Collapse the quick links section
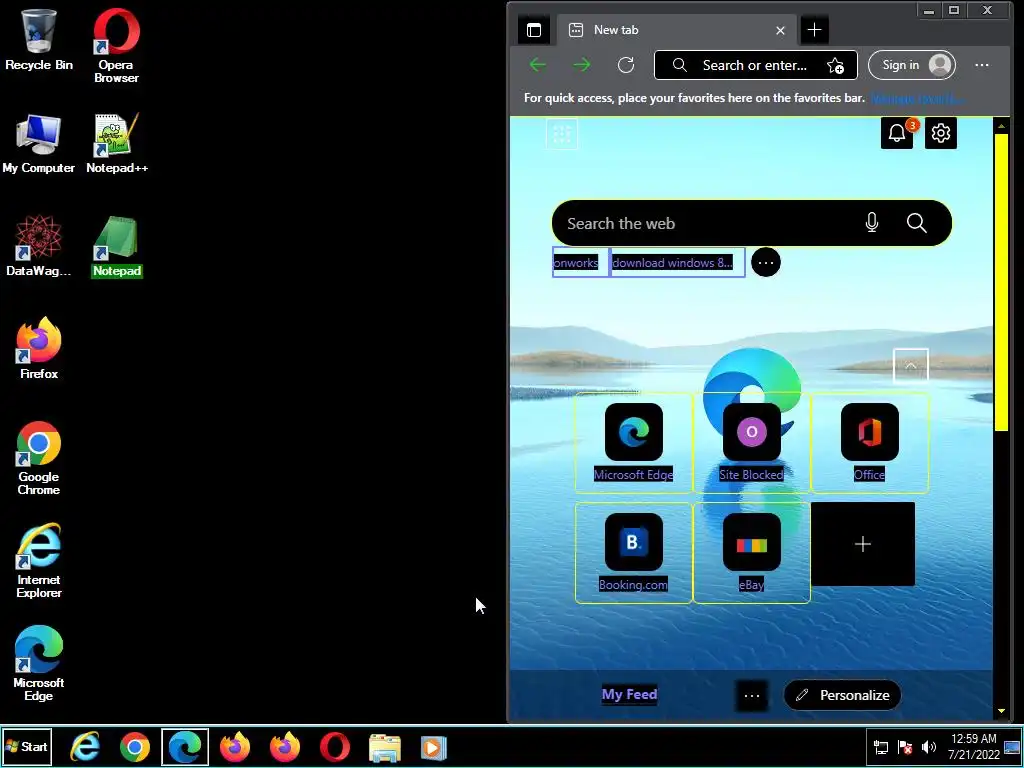 point(910,366)
